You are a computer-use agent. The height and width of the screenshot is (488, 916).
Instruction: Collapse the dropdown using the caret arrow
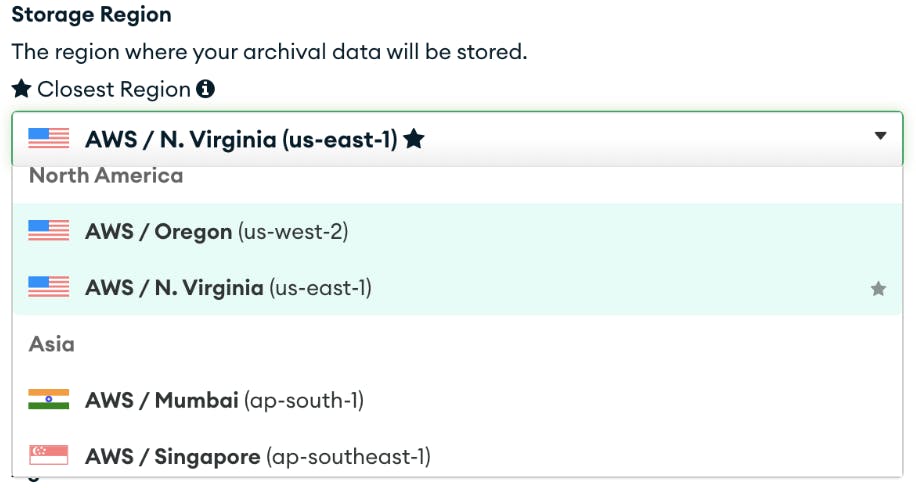click(x=880, y=137)
